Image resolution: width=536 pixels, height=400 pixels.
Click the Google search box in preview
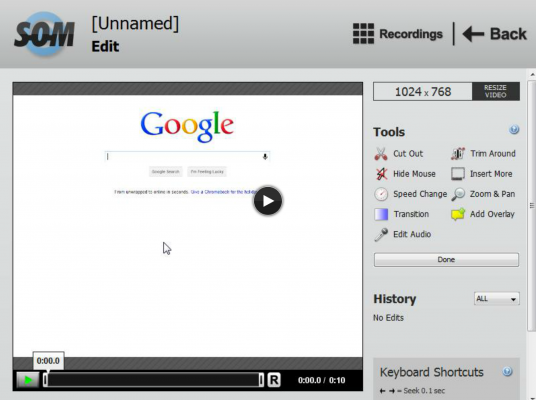click(x=187, y=157)
